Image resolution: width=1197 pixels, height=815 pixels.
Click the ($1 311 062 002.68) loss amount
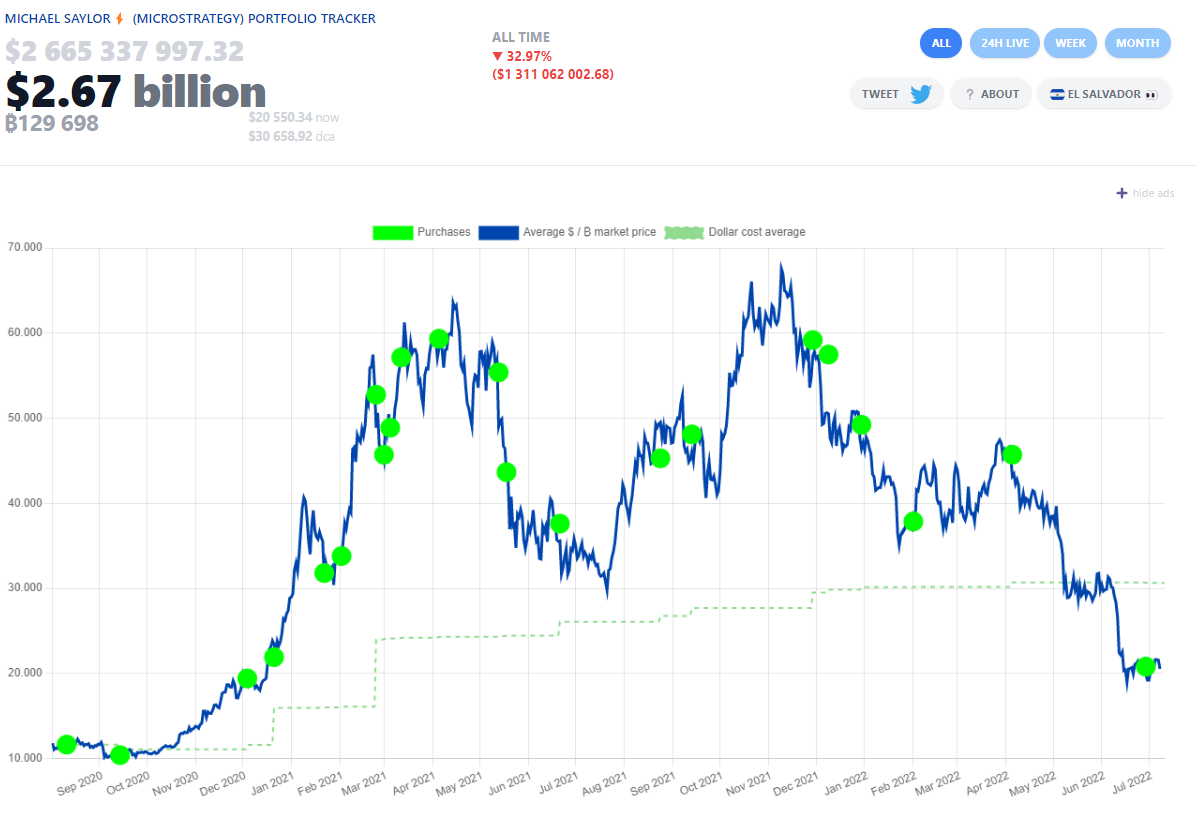[x=553, y=74]
